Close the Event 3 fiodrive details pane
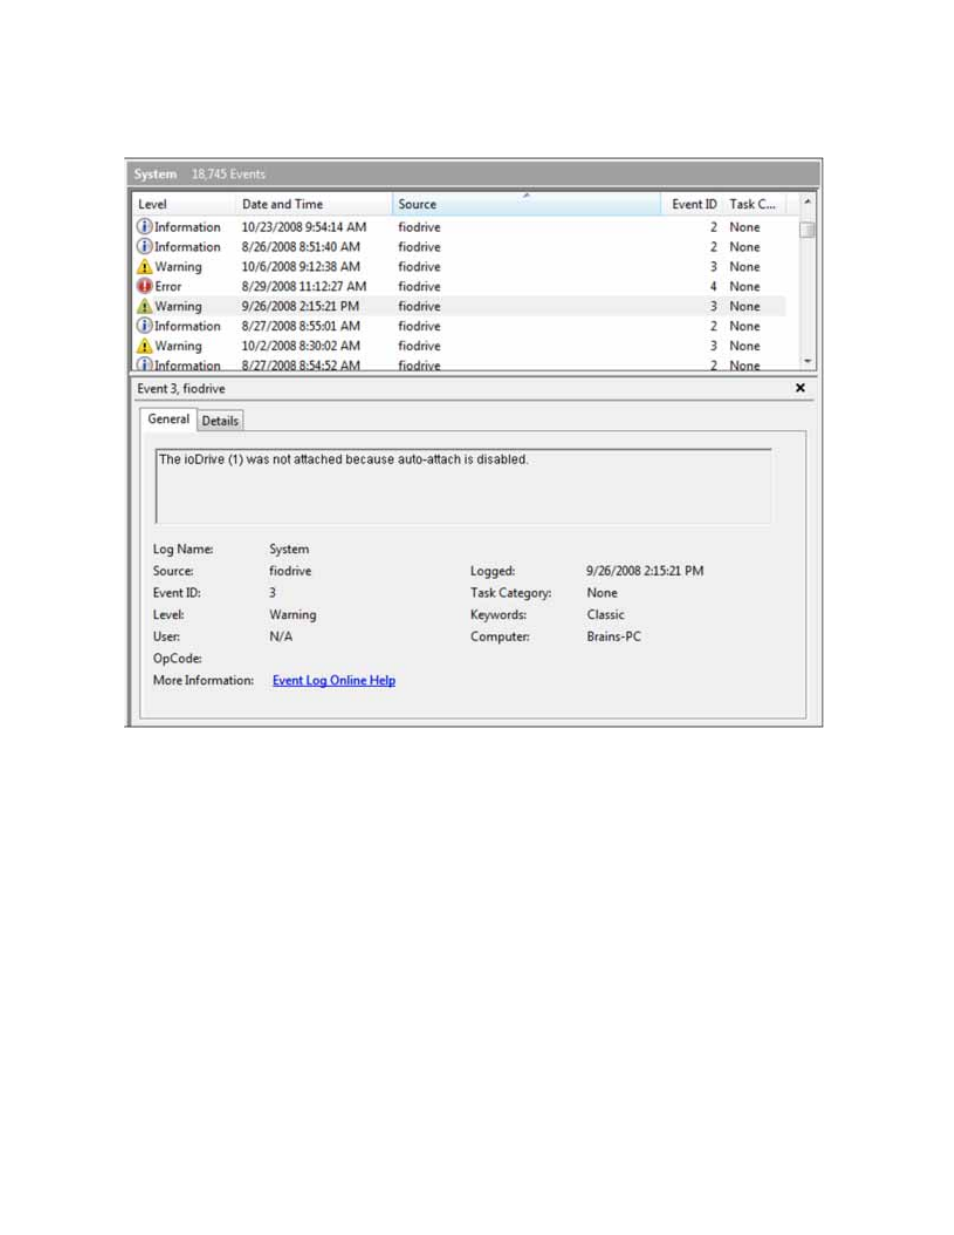The width and height of the screenshot is (954, 1235). pos(800,388)
